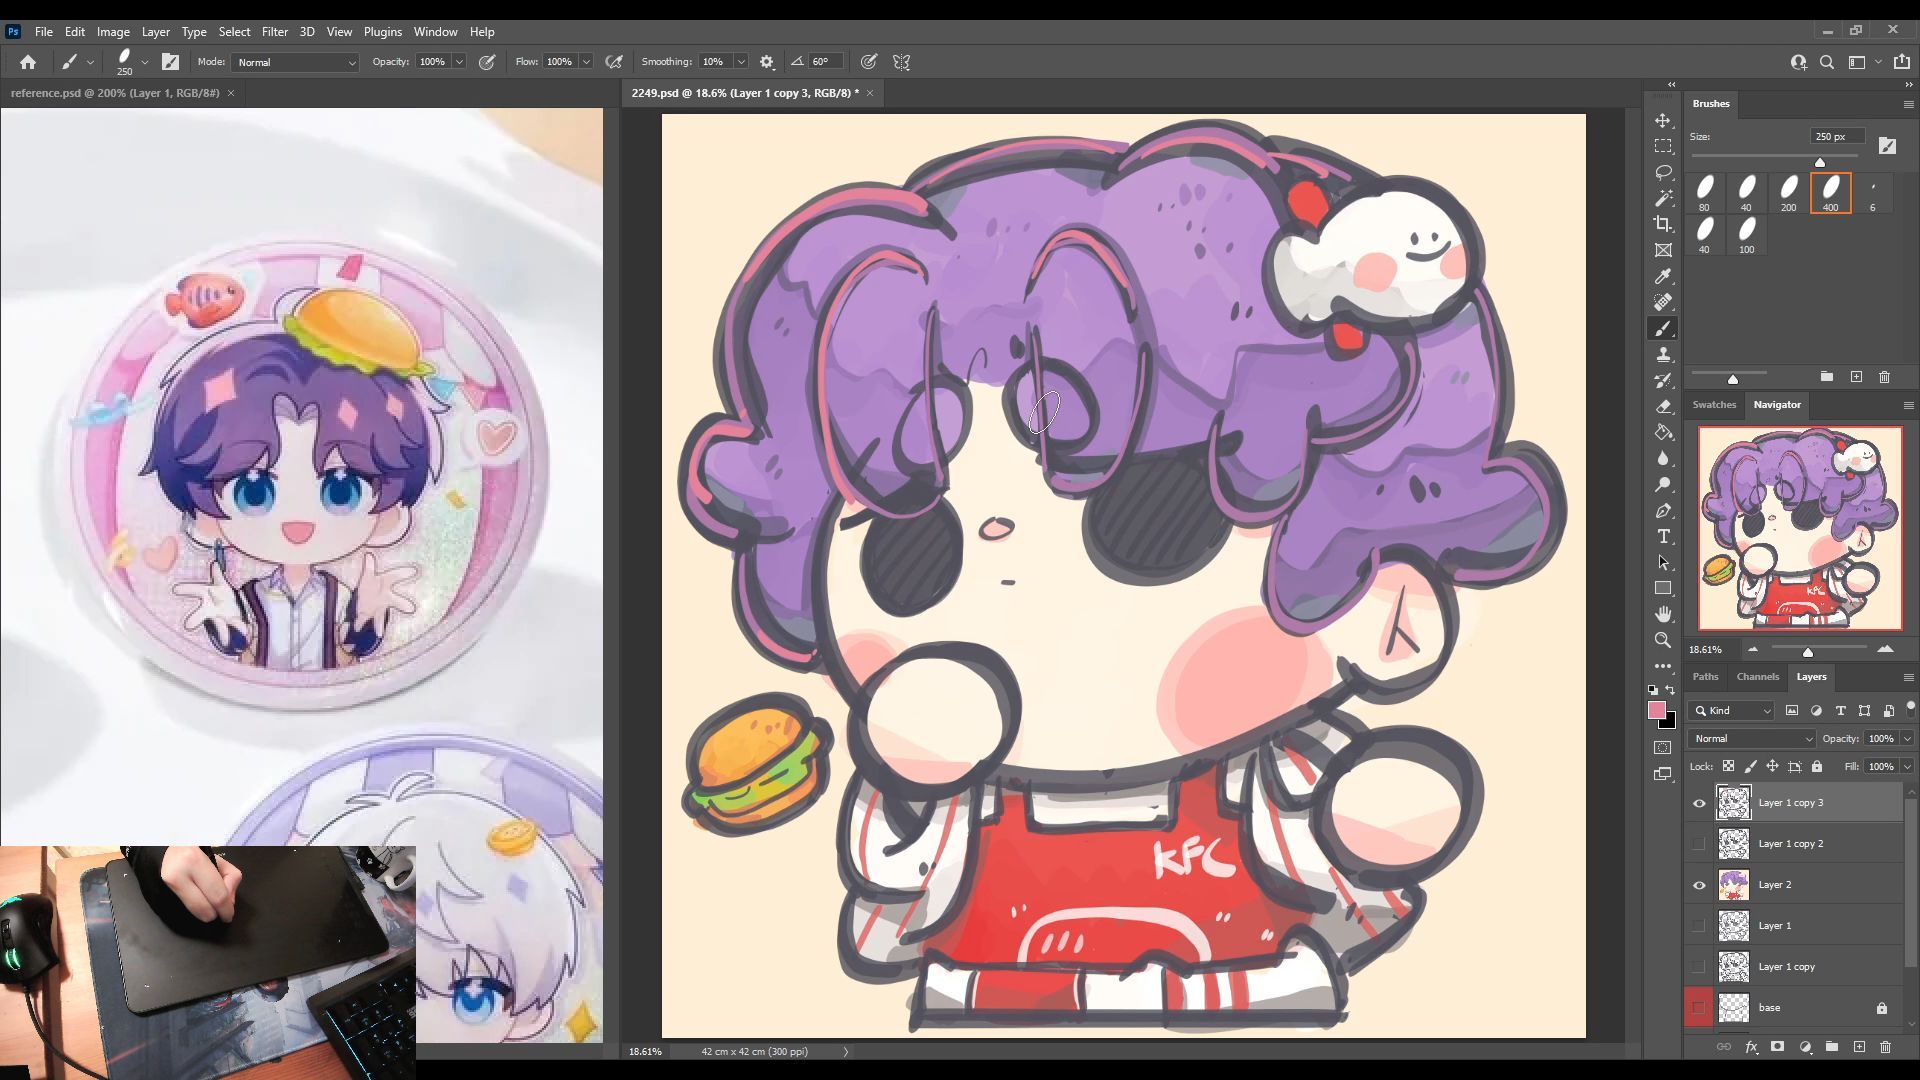
Task: Open layer Fill dropdown
Action: pos(1907,767)
